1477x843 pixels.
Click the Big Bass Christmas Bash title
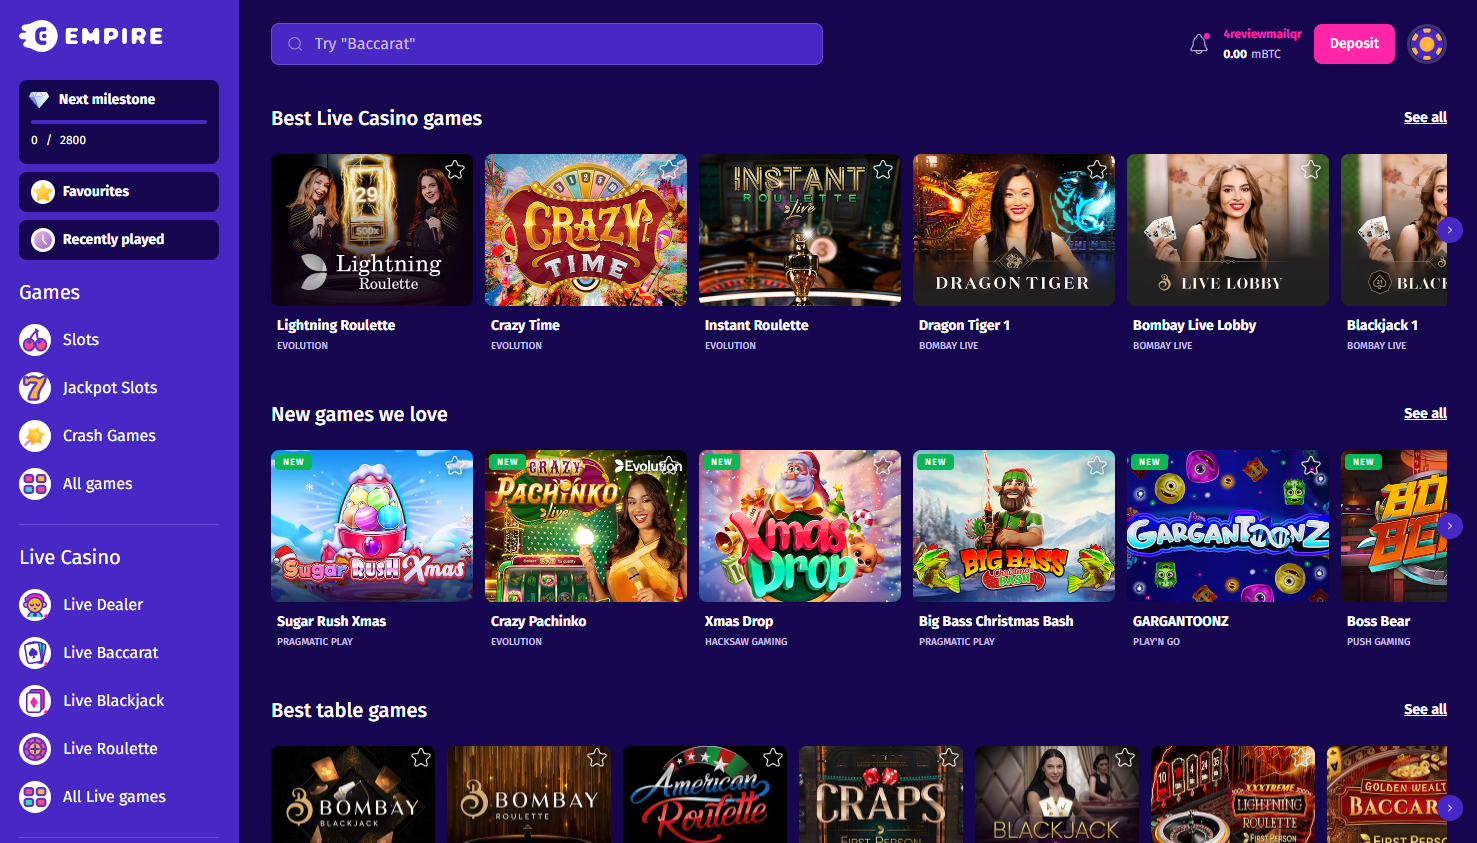pyautogui.click(x=996, y=622)
